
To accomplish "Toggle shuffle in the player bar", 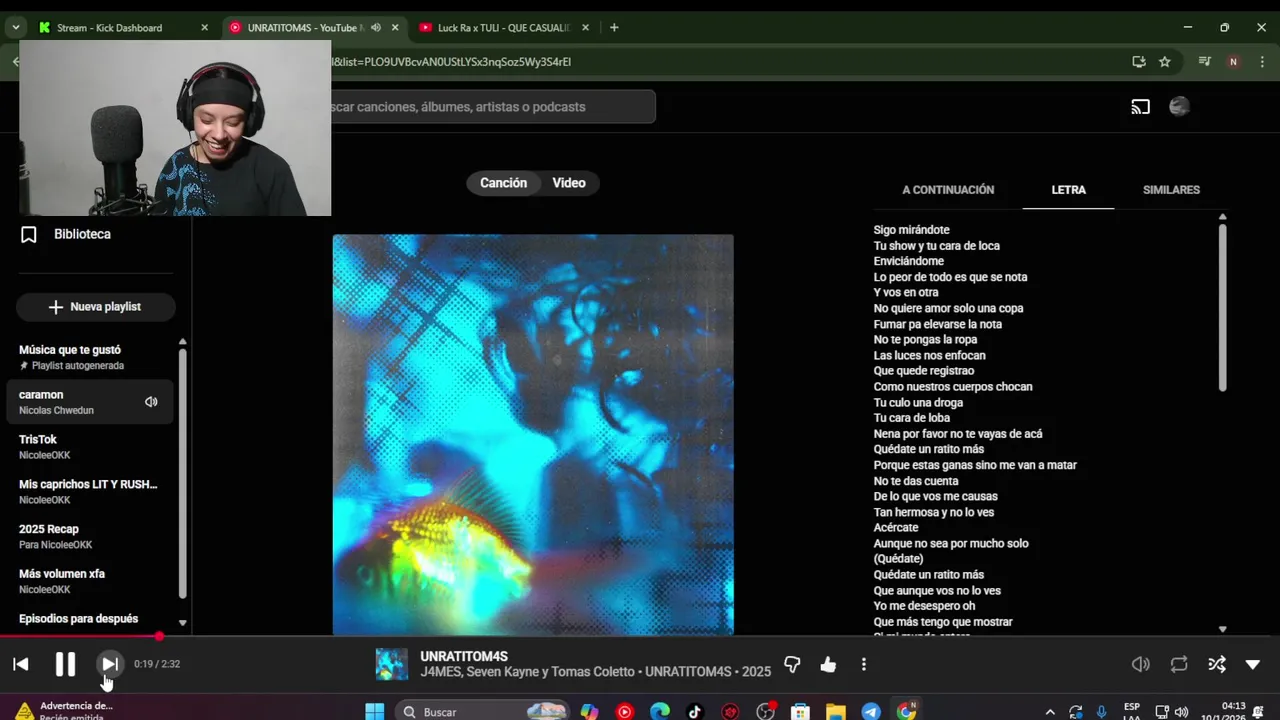I will pos(1217,664).
